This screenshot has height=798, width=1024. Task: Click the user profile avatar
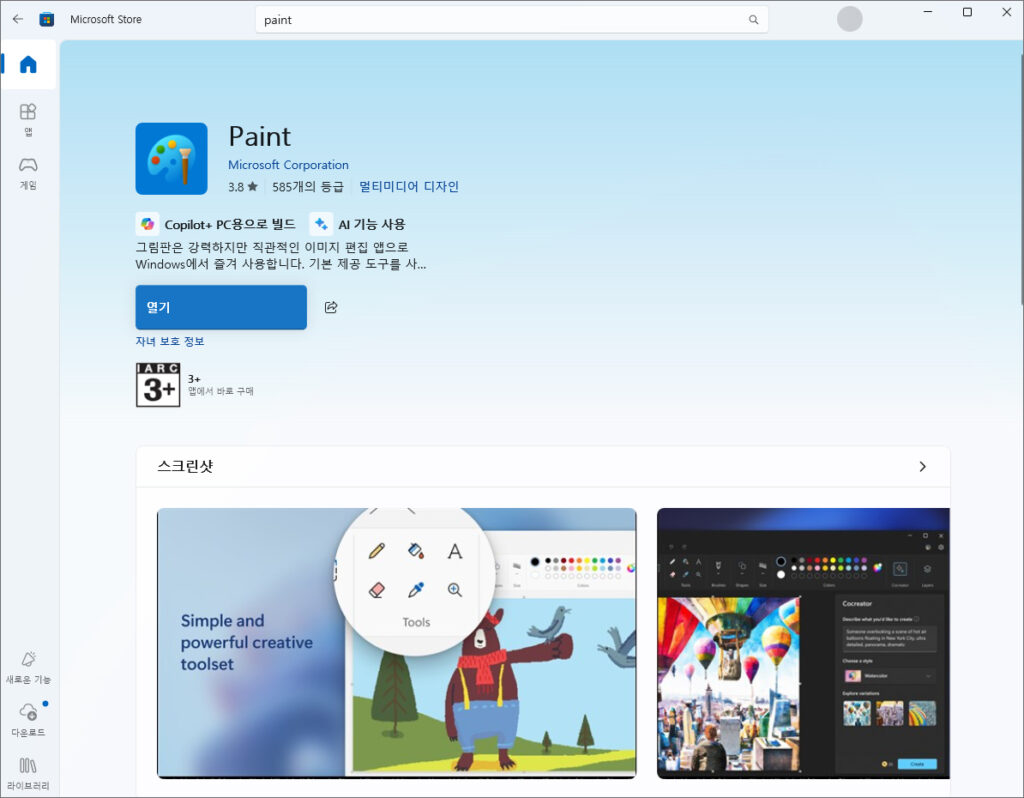pyautogui.click(x=849, y=19)
